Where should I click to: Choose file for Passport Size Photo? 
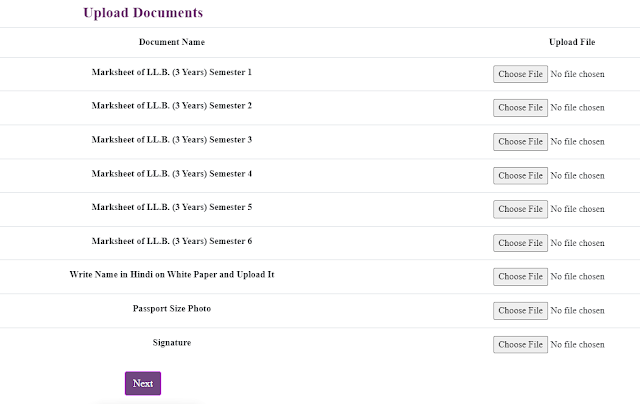coord(520,310)
